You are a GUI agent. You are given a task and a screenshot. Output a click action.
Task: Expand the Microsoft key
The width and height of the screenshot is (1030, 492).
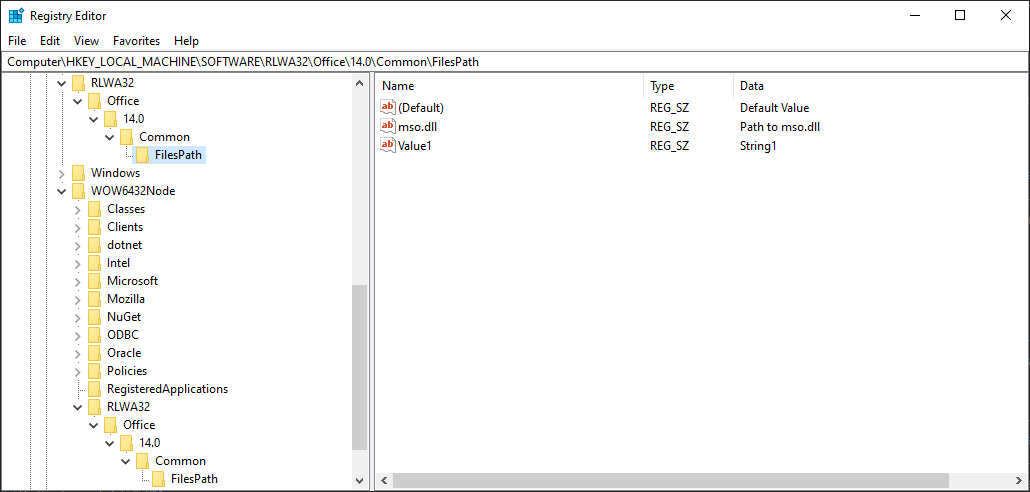(78, 281)
